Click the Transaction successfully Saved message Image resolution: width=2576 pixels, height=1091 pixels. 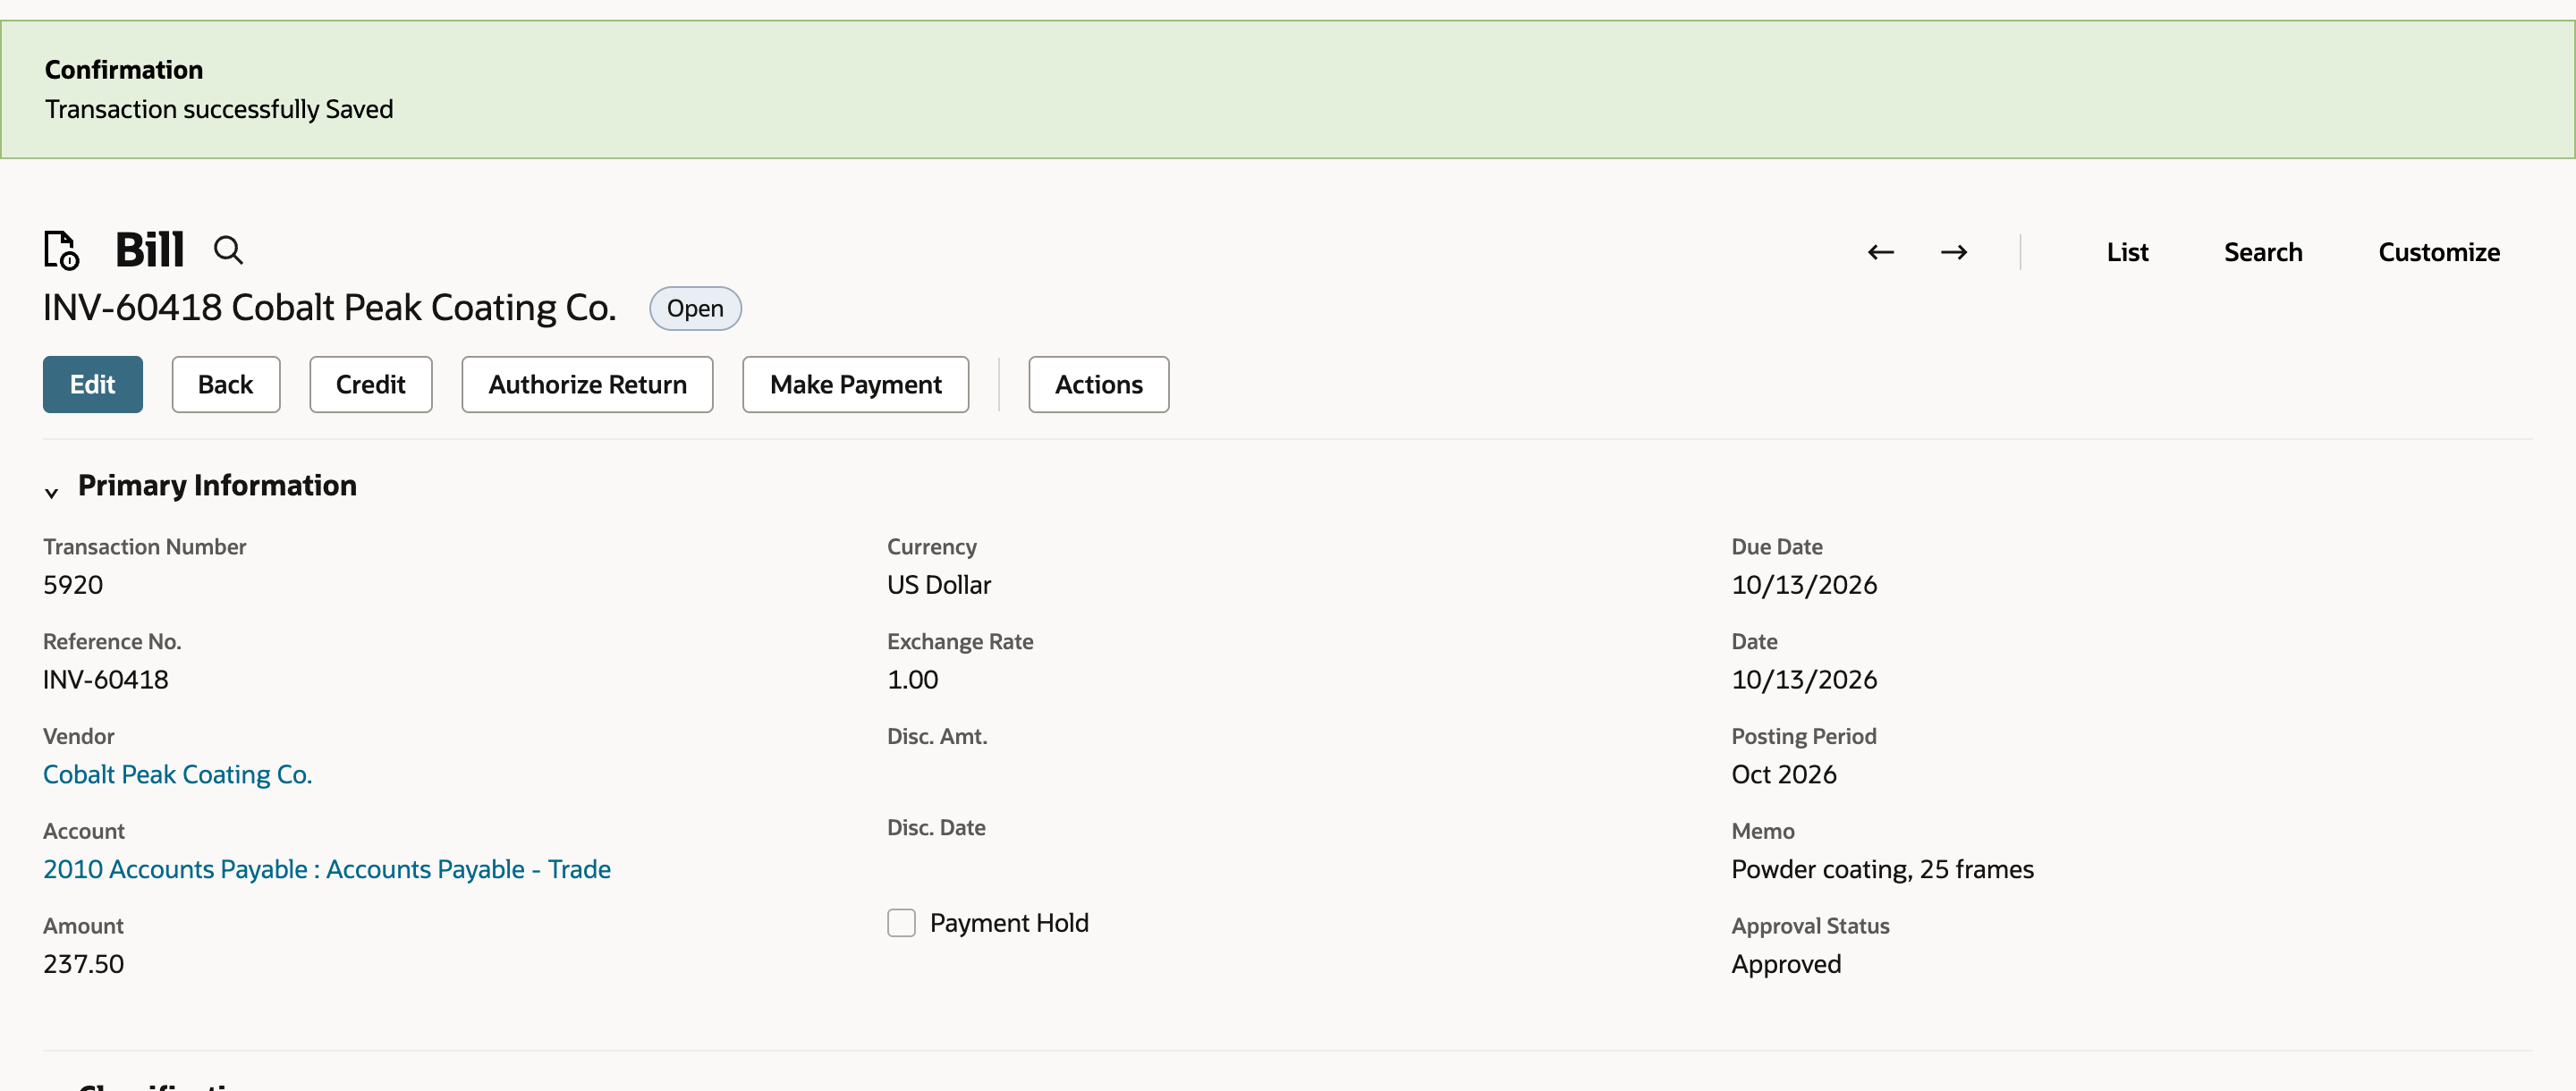tap(219, 109)
